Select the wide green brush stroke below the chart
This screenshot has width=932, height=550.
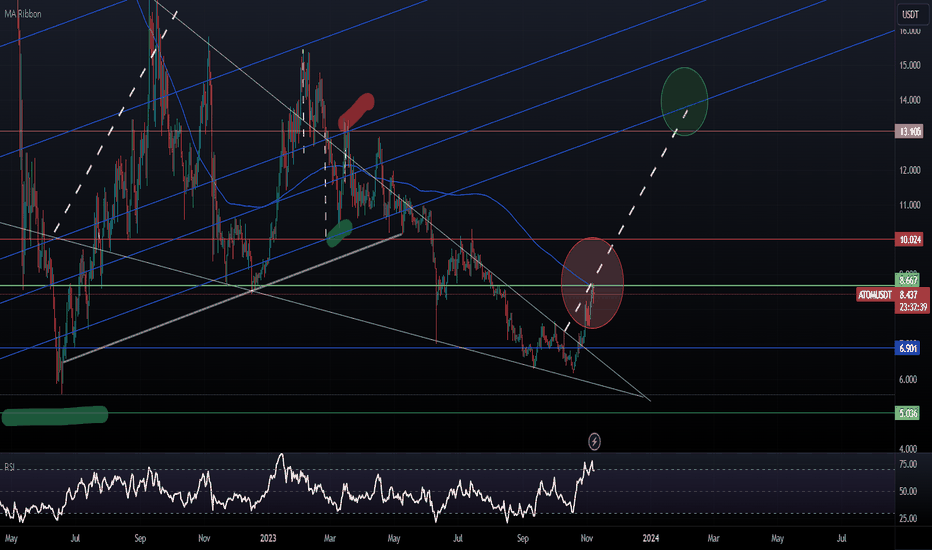55,416
